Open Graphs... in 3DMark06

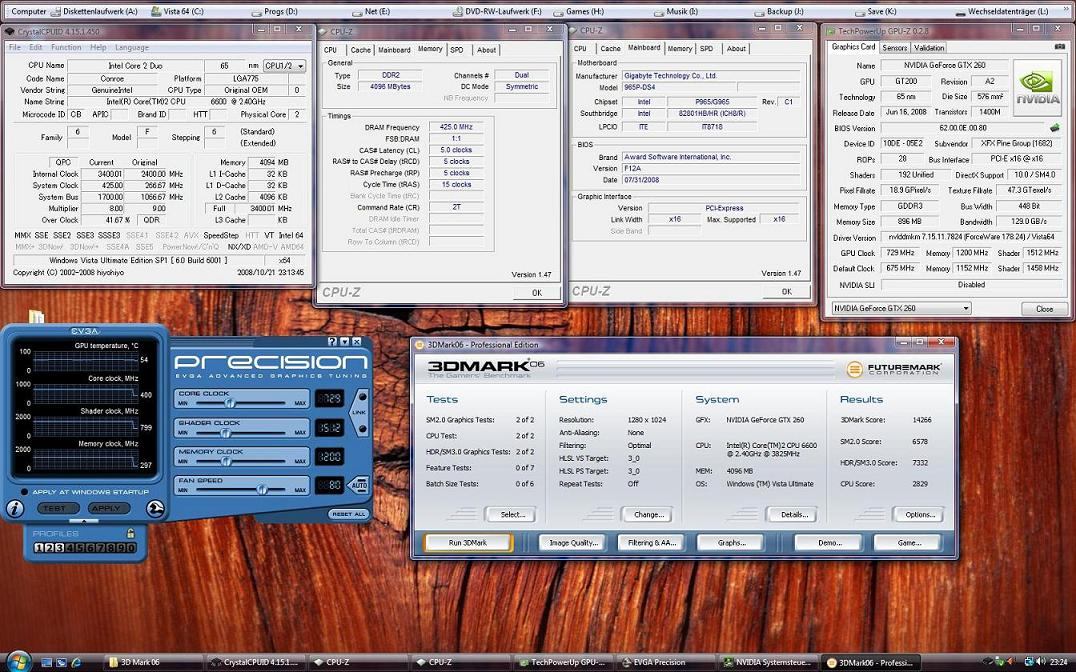(732, 542)
